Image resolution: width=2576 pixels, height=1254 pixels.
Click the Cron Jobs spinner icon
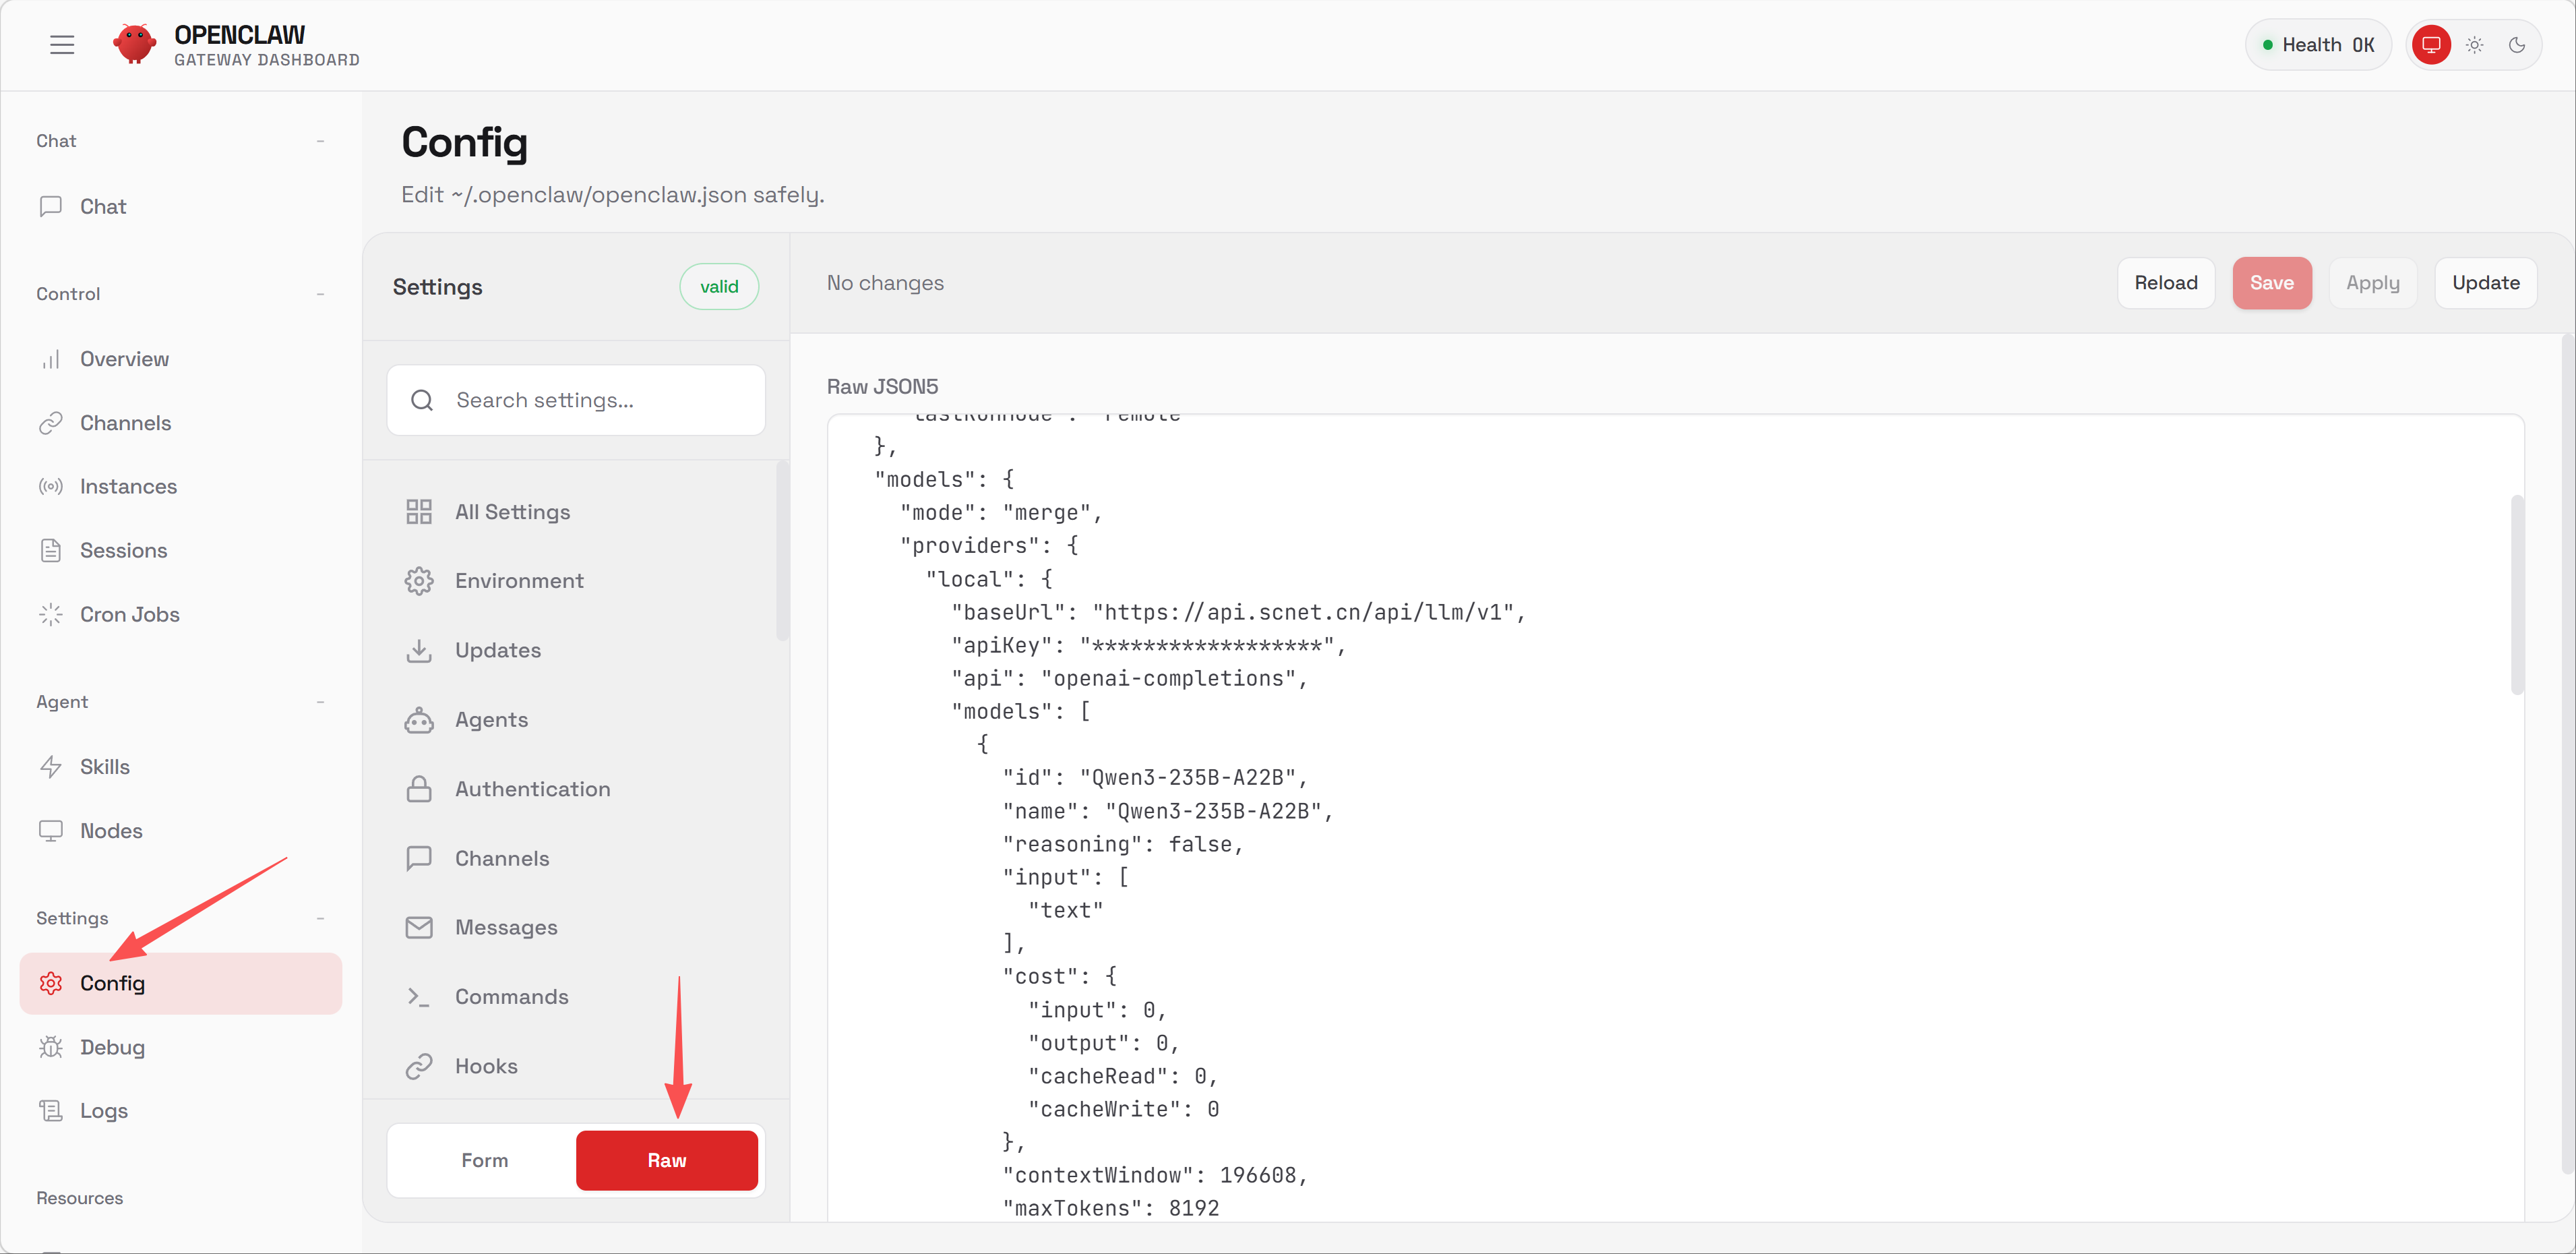(51, 614)
